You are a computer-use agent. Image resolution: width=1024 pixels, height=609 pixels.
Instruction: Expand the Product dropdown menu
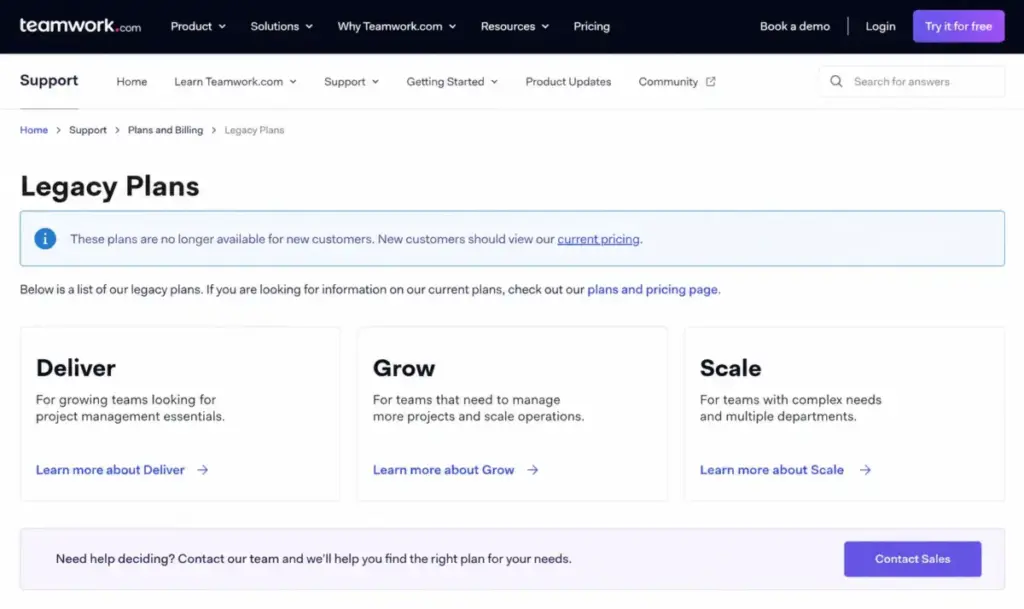[x=198, y=26]
